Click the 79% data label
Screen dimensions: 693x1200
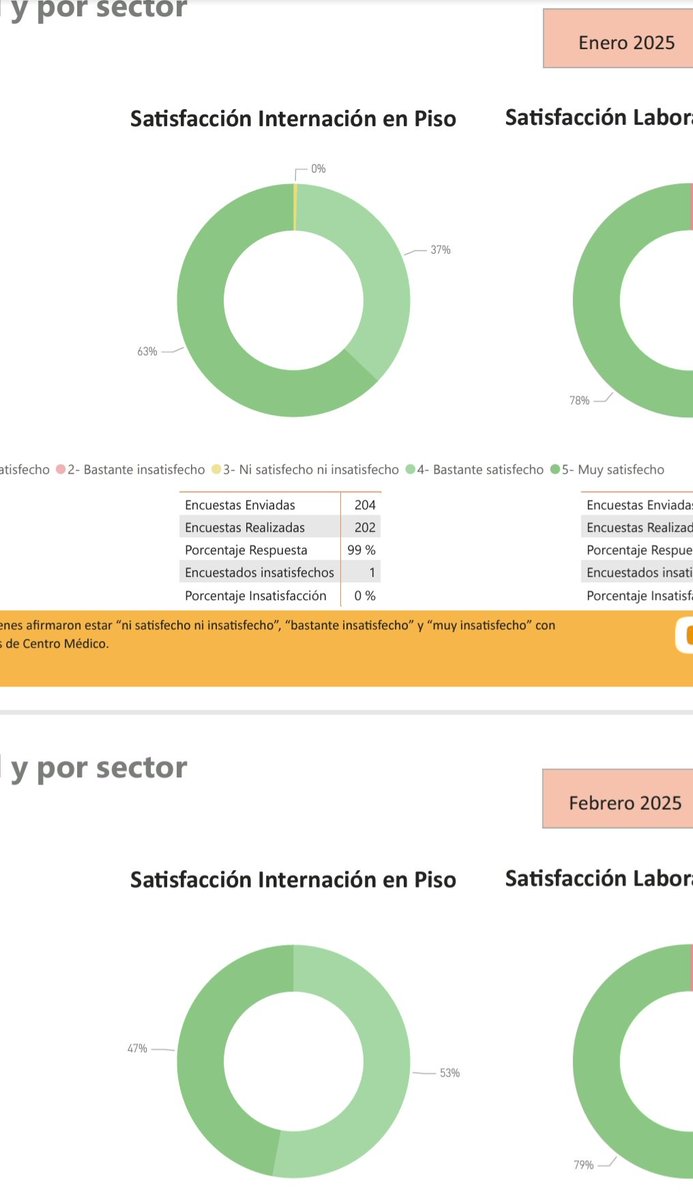click(x=583, y=1165)
